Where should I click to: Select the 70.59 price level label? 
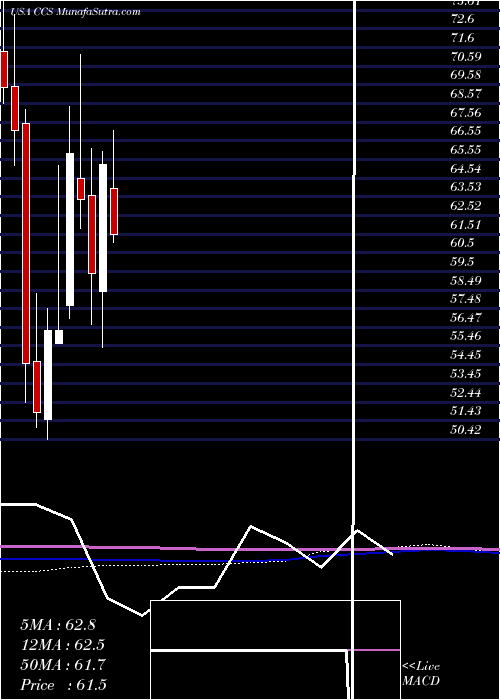tap(466, 57)
